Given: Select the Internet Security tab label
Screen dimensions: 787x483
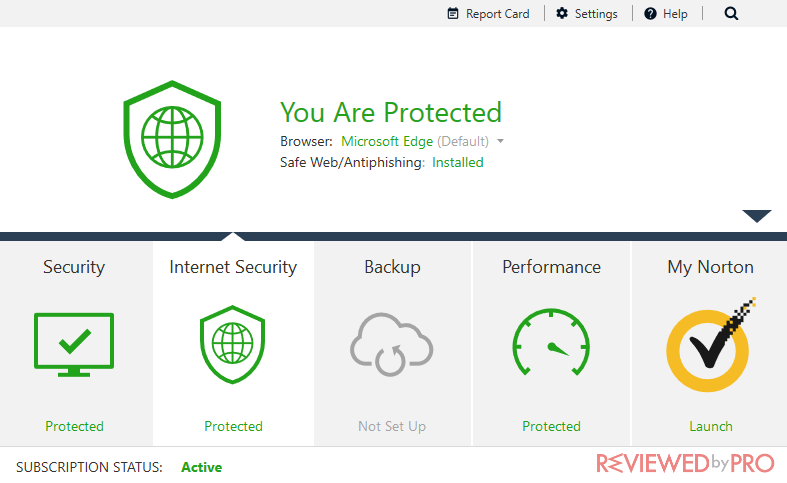Looking at the screenshot, I should click(x=233, y=267).
